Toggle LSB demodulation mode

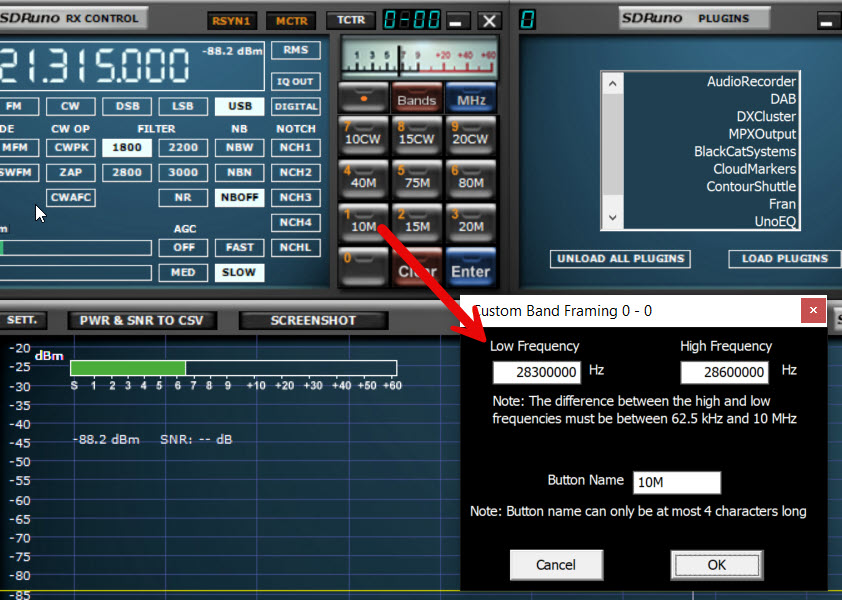click(183, 106)
